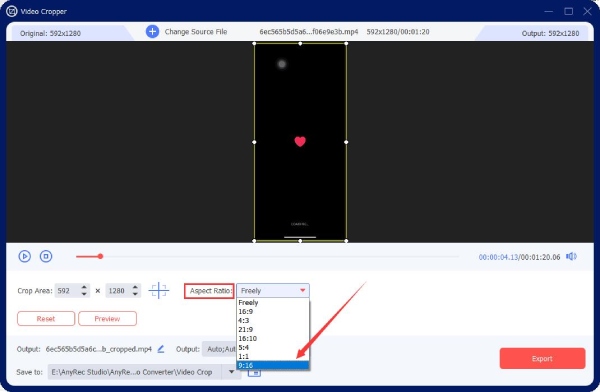The height and width of the screenshot is (392, 600).
Task: Click the Preview button
Action: (108, 318)
